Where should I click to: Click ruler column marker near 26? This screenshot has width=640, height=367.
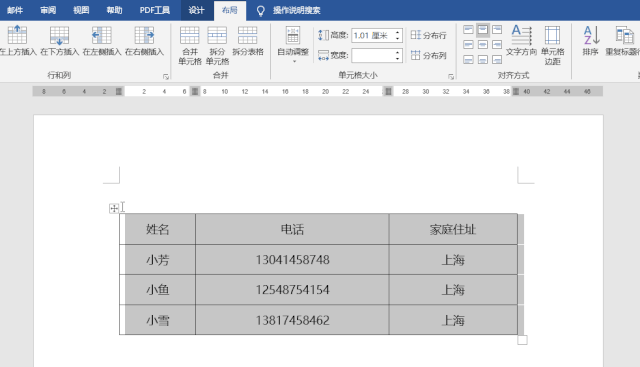tap(388, 91)
